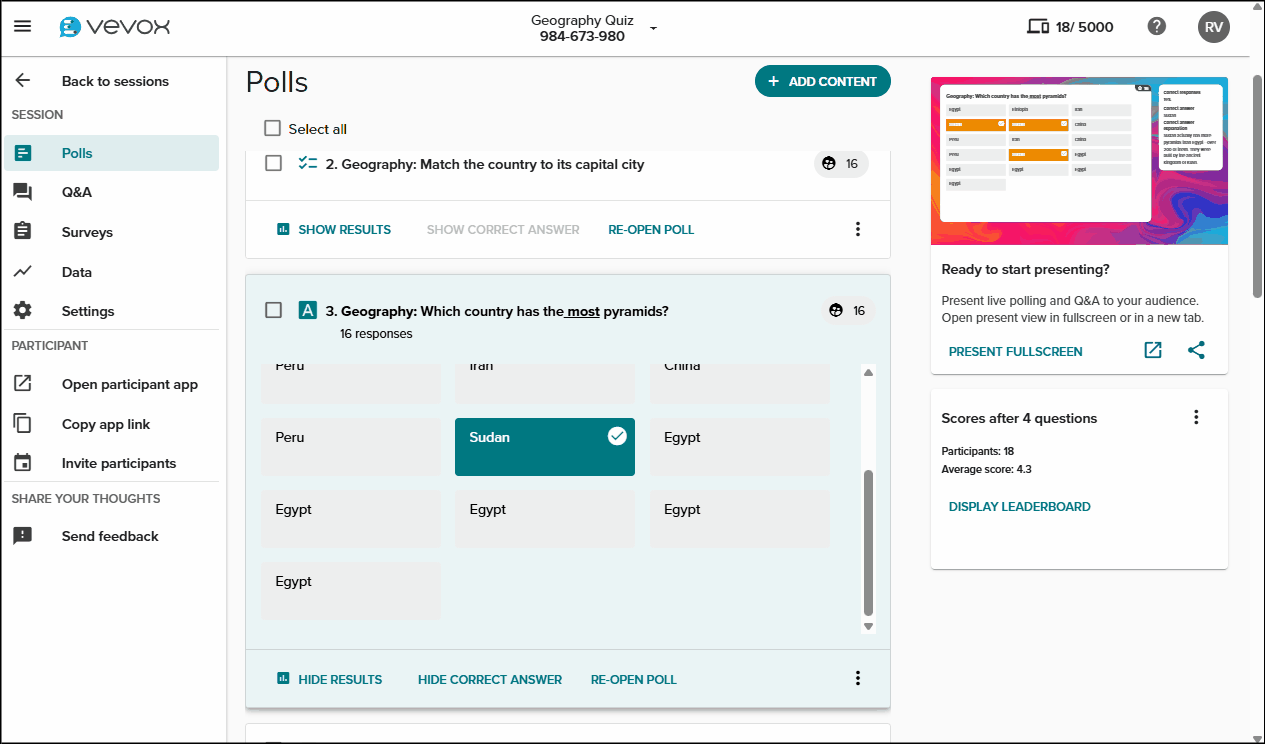Click the presentation preview thumbnail
The height and width of the screenshot is (744, 1265).
1079,161
